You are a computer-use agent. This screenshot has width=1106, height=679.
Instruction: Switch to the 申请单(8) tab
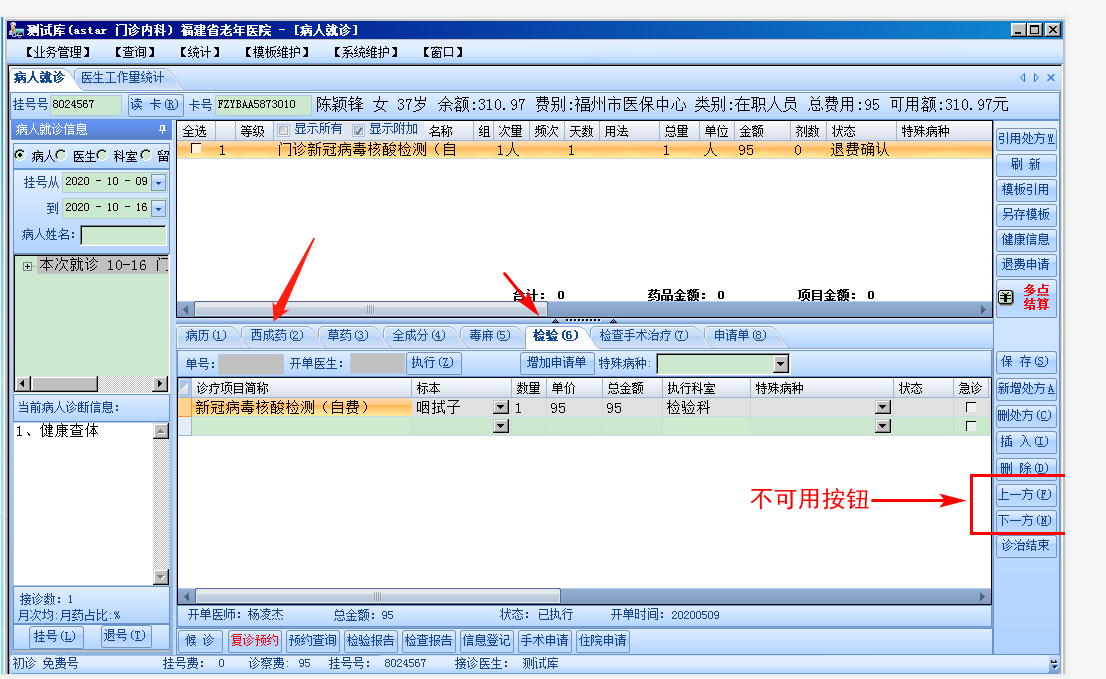739,336
